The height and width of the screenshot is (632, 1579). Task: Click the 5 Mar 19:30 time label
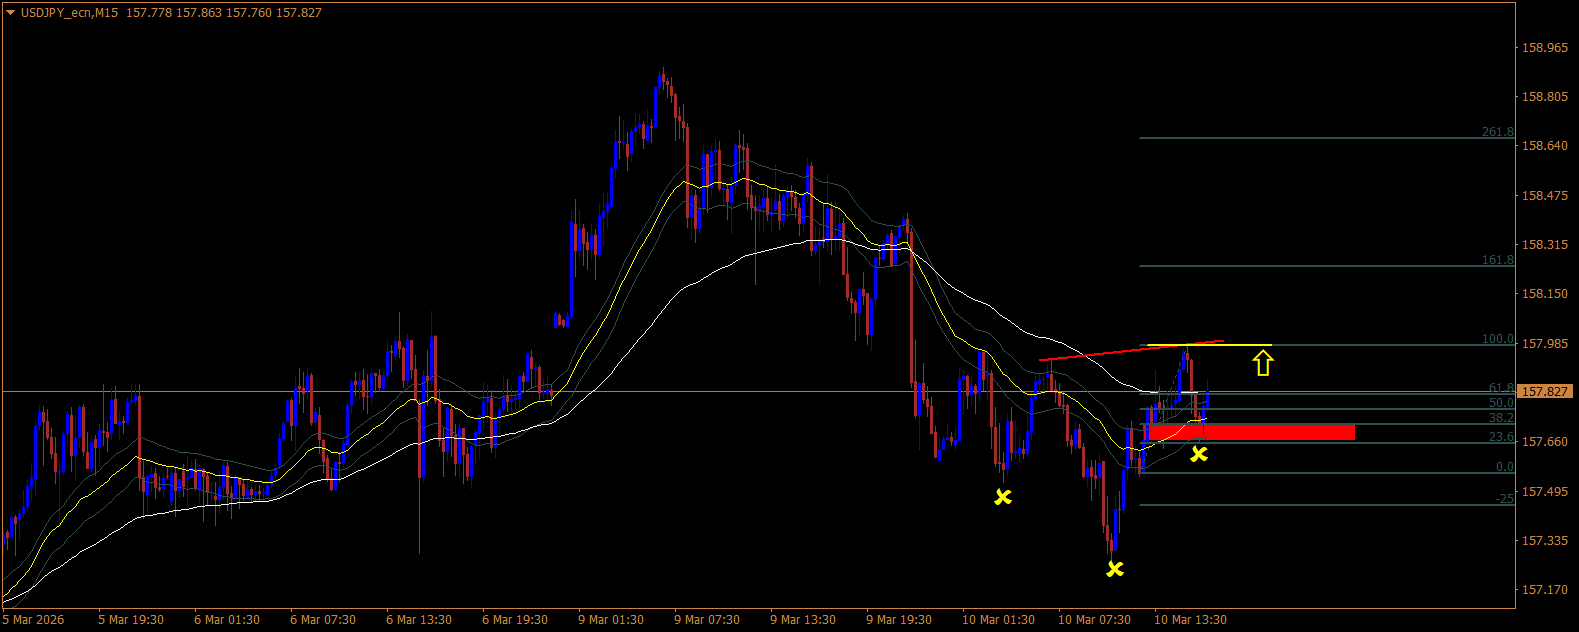click(131, 620)
